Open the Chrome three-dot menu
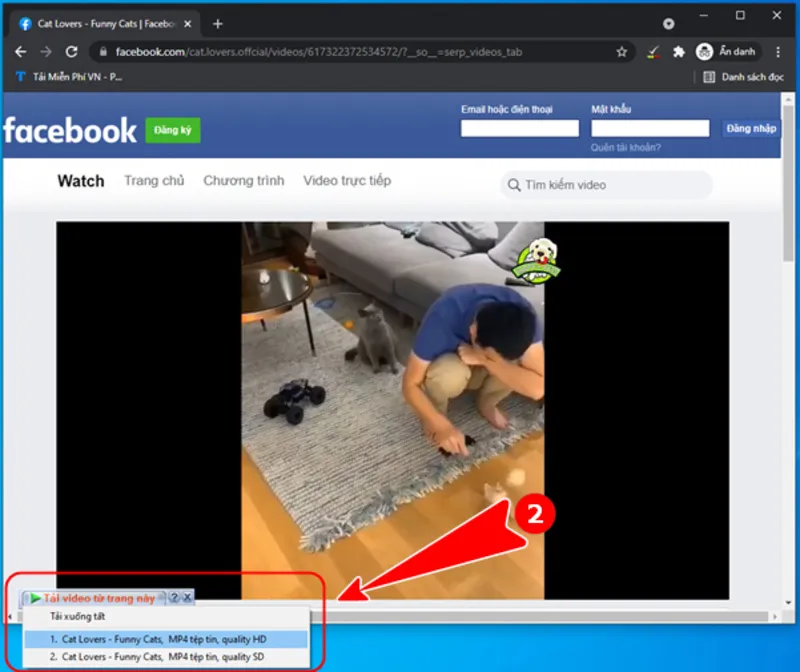800x672 pixels. pos(775,52)
